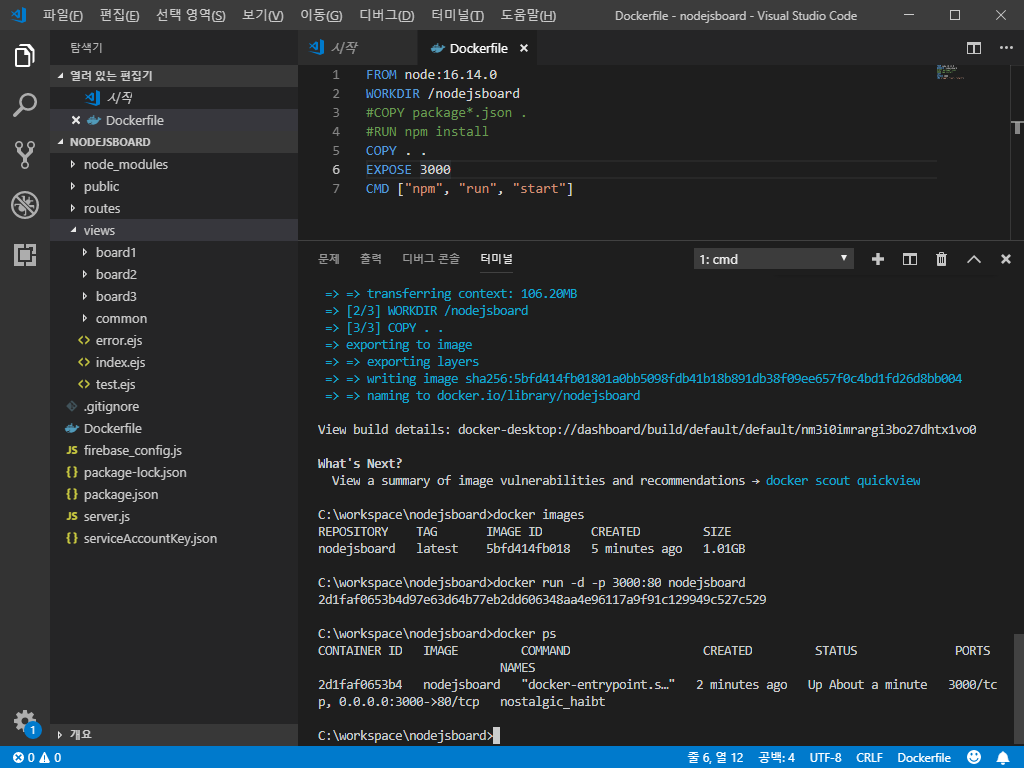Viewport: 1024px width, 768px height.
Task: Open feedback smiley in status bar
Action: click(x=974, y=757)
